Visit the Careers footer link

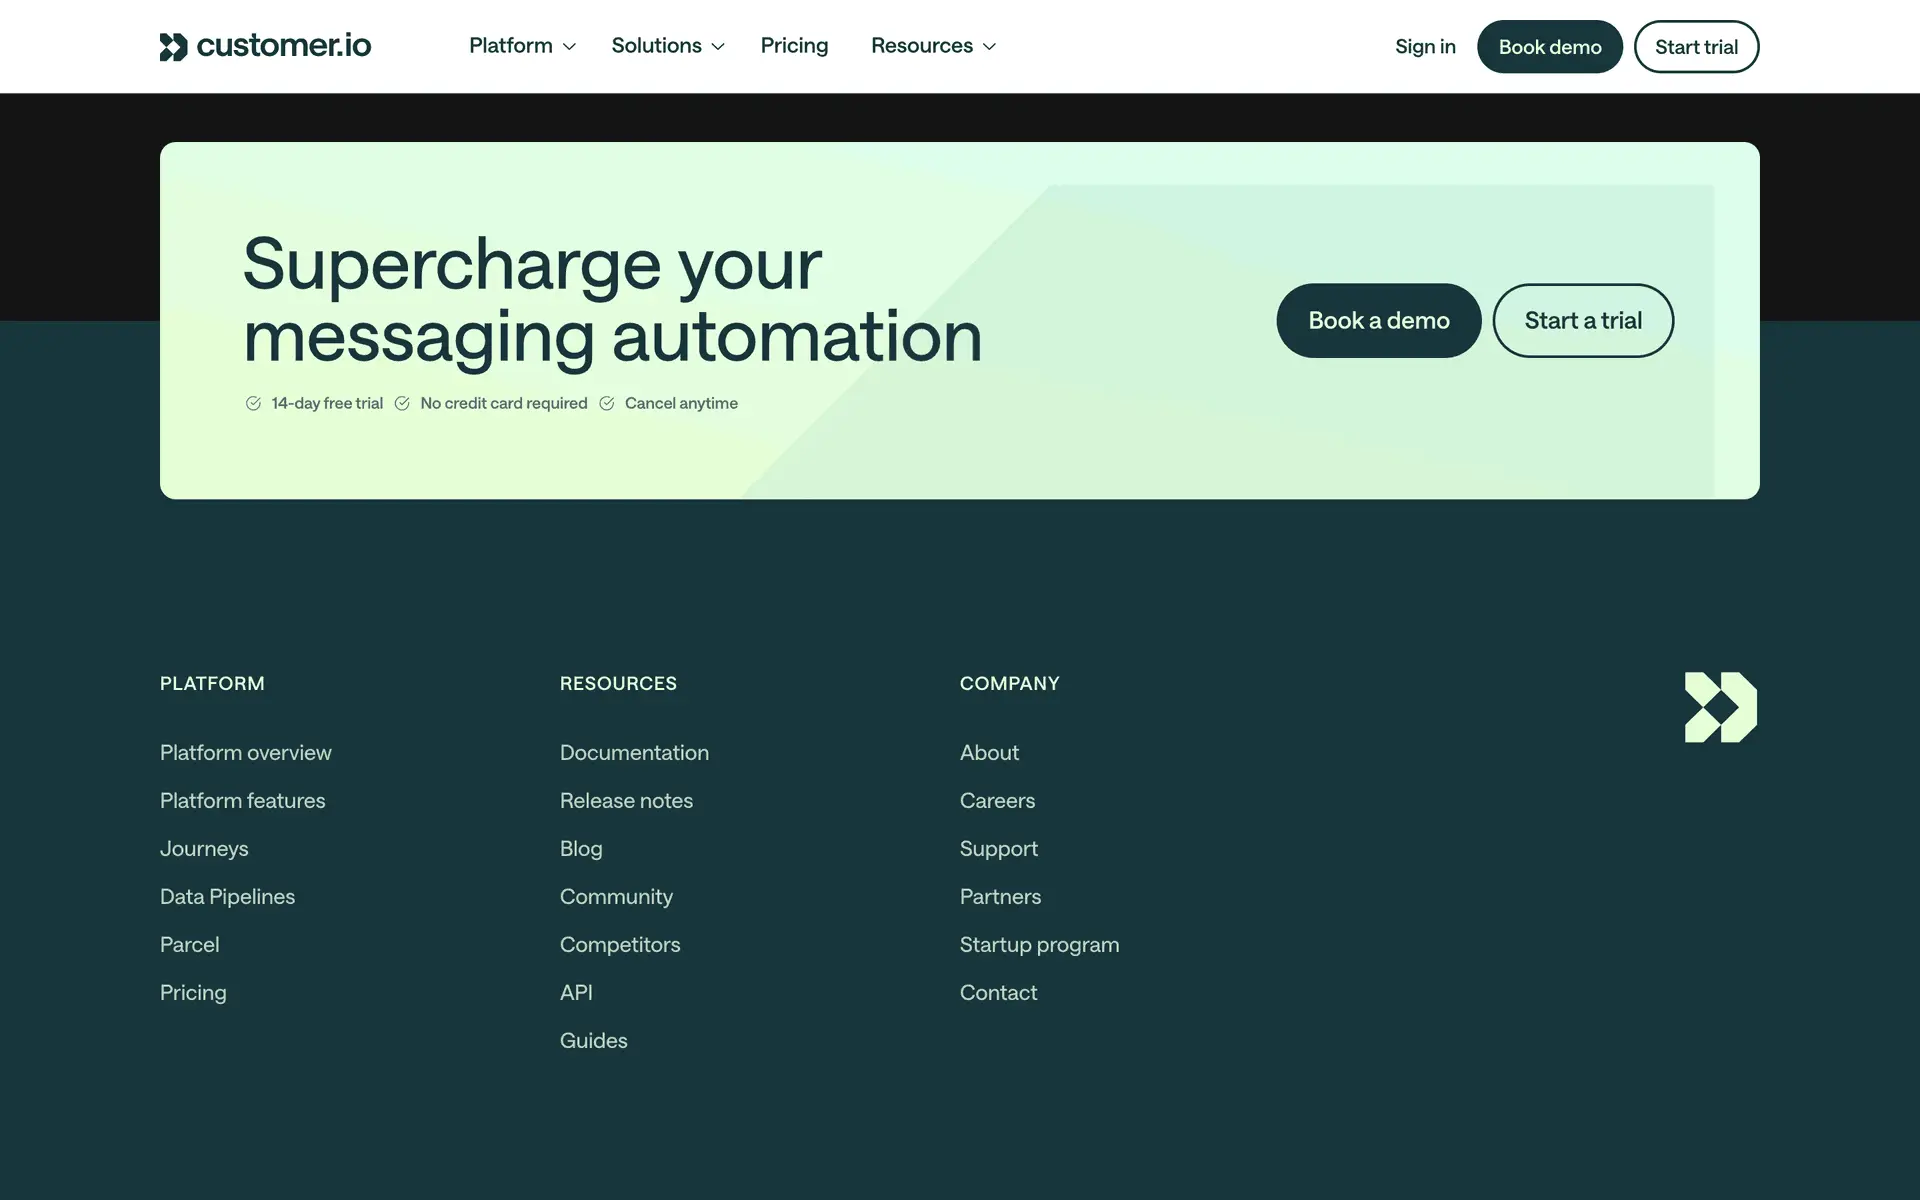[997, 800]
